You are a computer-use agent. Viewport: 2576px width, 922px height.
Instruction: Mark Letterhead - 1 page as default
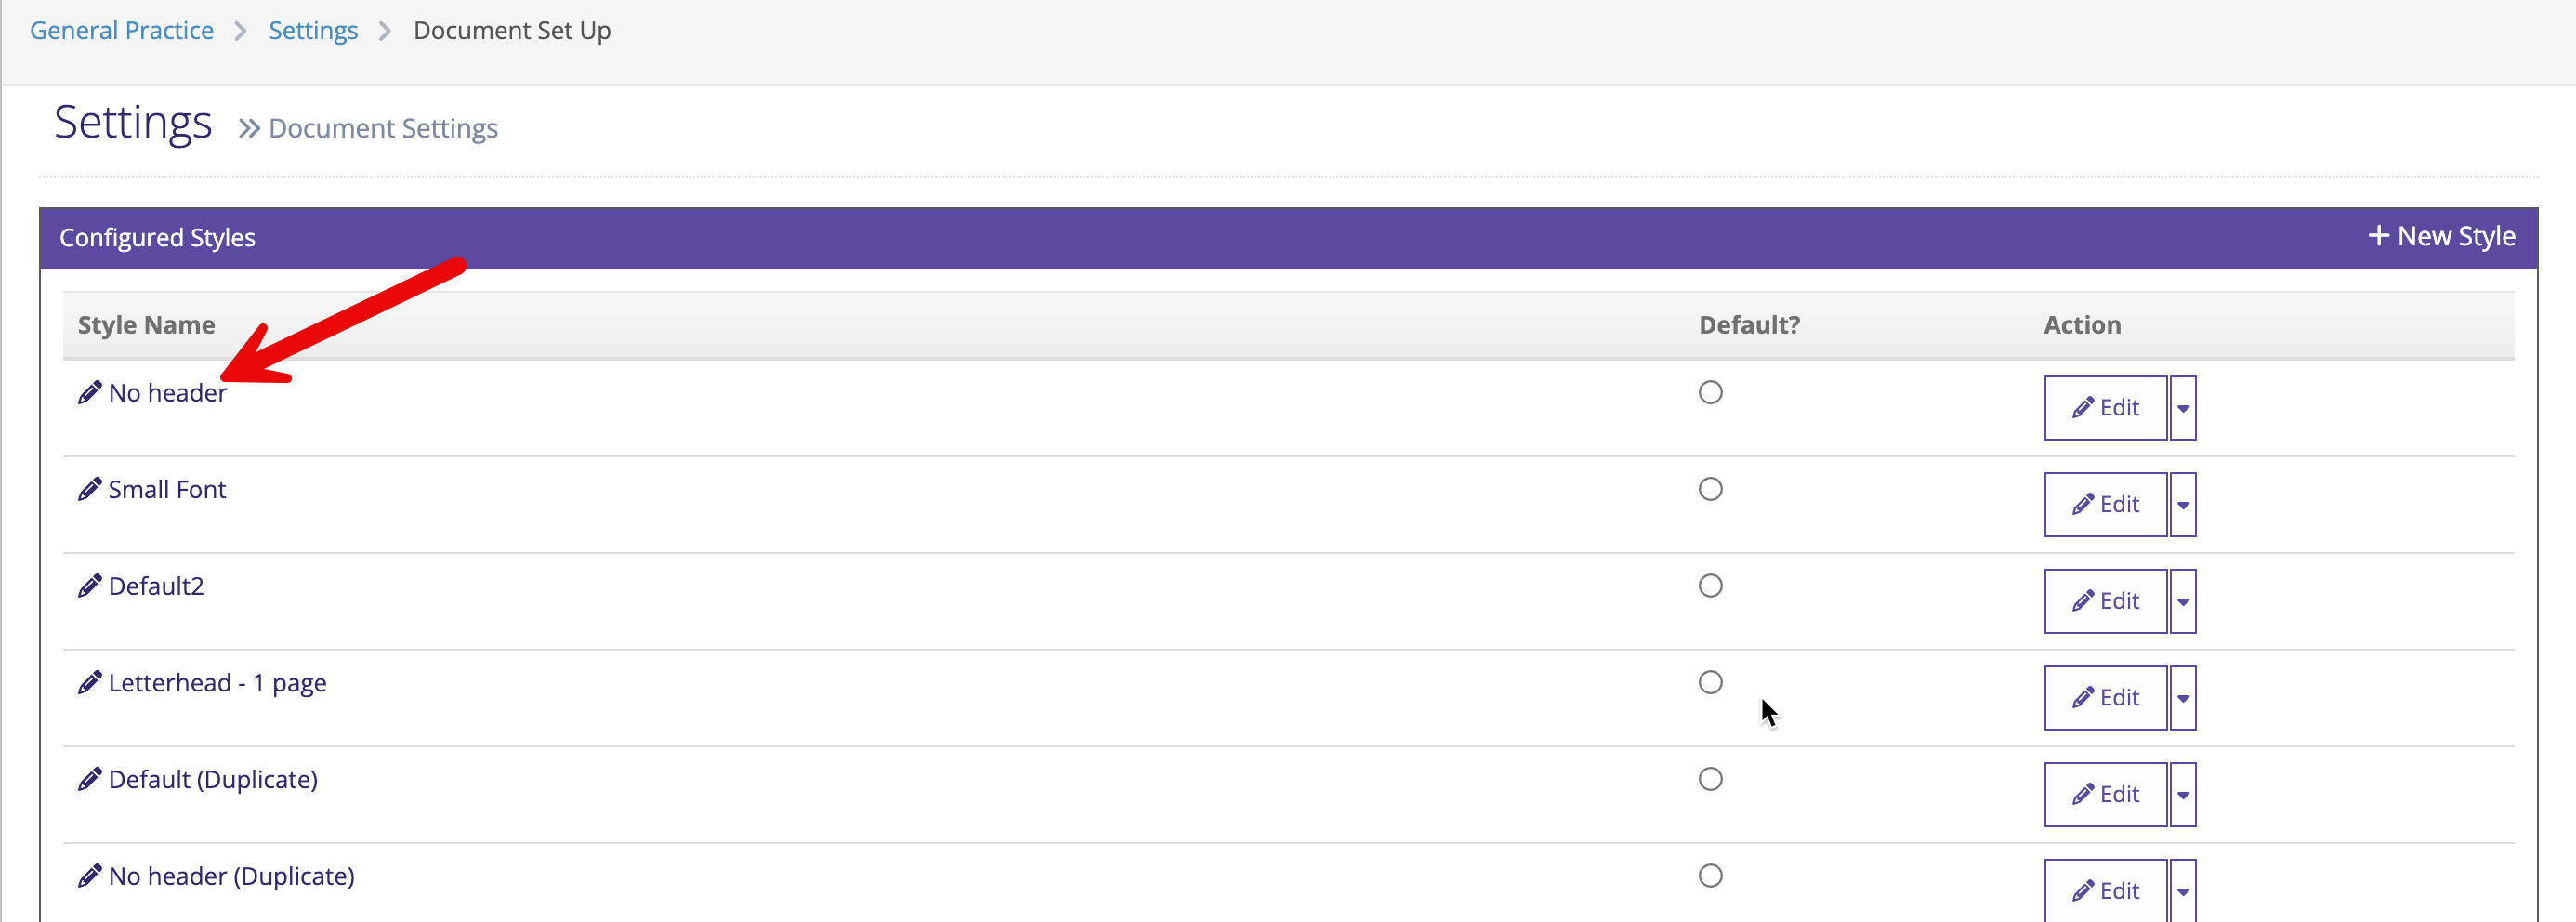click(x=1710, y=683)
